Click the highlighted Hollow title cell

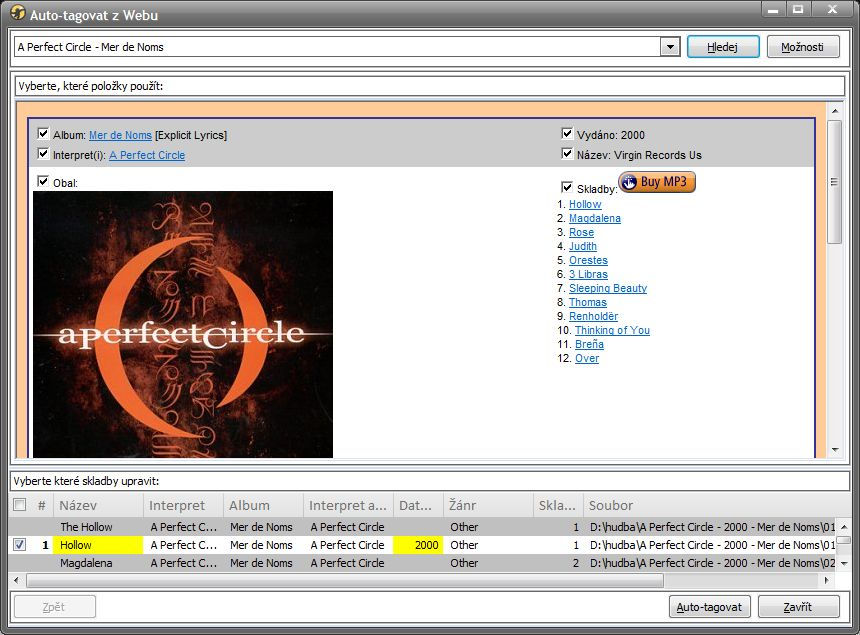98,545
